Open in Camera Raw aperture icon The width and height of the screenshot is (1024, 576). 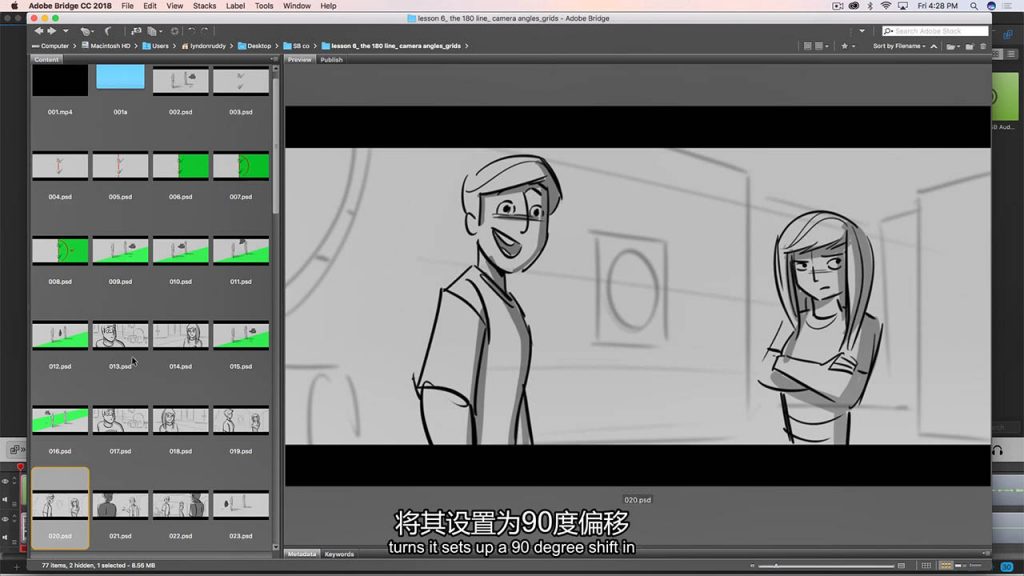[x=174, y=31]
